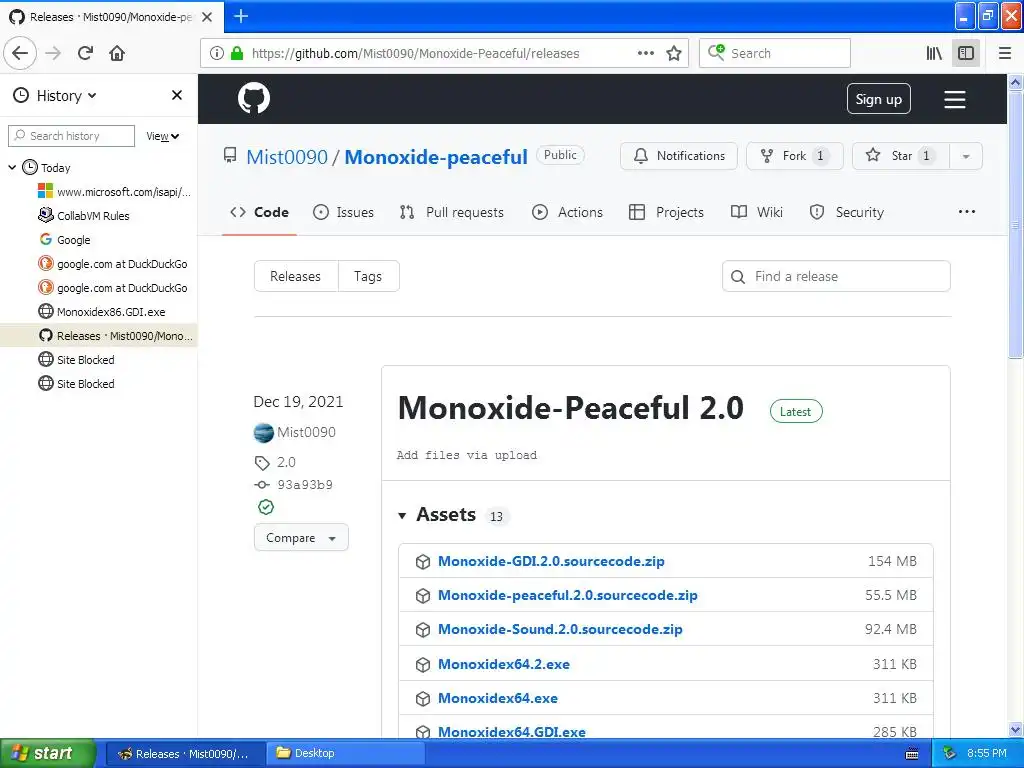Open the Windows start menu
The width and height of the screenshot is (1024, 768).
point(47,753)
